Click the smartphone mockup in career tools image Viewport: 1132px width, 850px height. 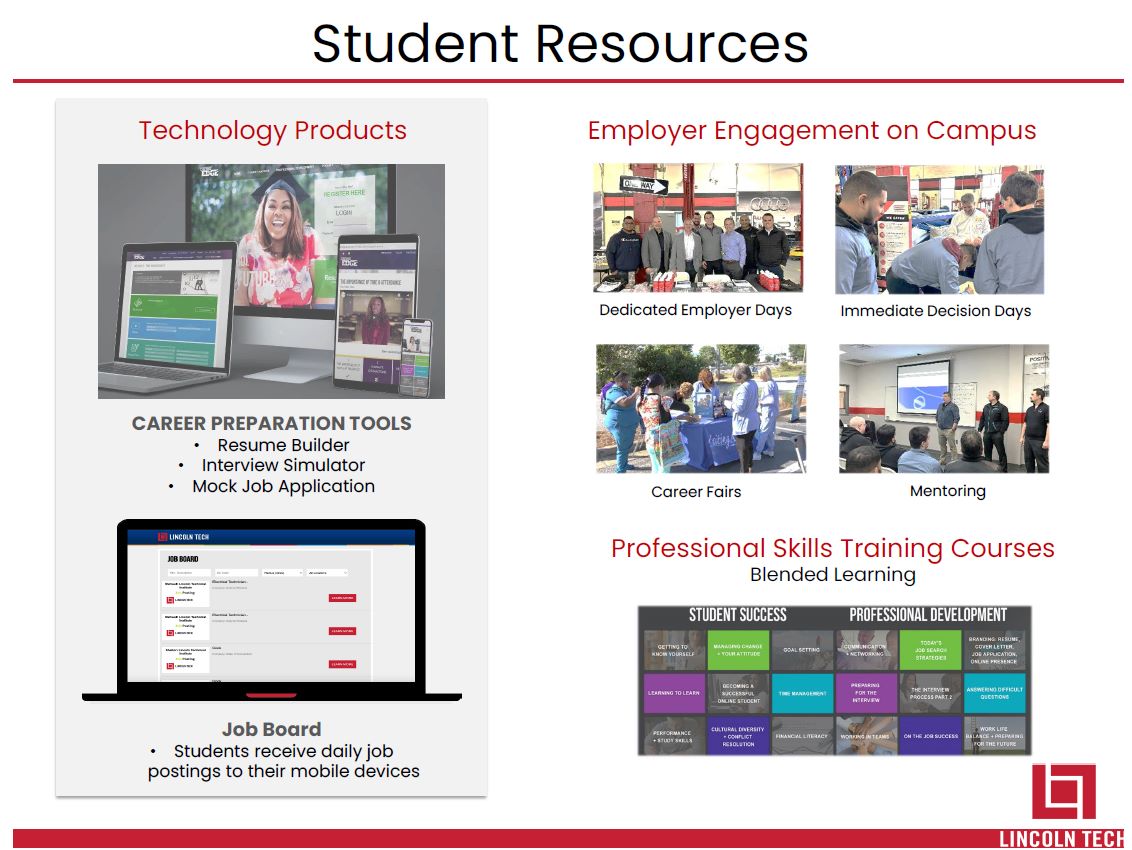click(417, 357)
